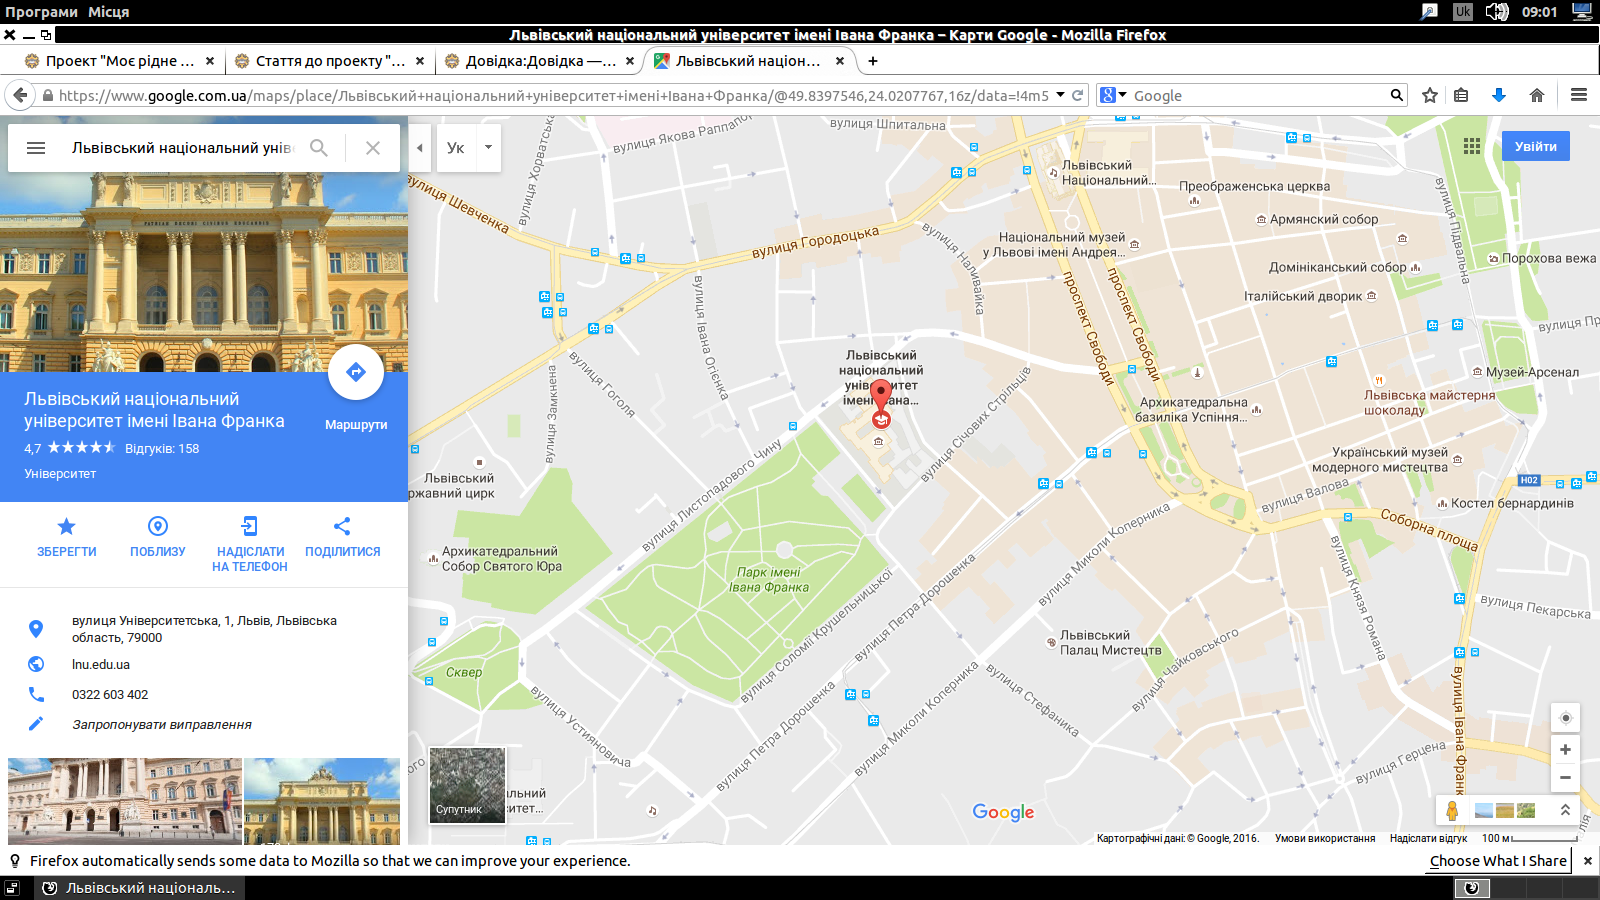Screen dimensions: 1600x900
Task: Show my location on map
Action: [1565, 718]
